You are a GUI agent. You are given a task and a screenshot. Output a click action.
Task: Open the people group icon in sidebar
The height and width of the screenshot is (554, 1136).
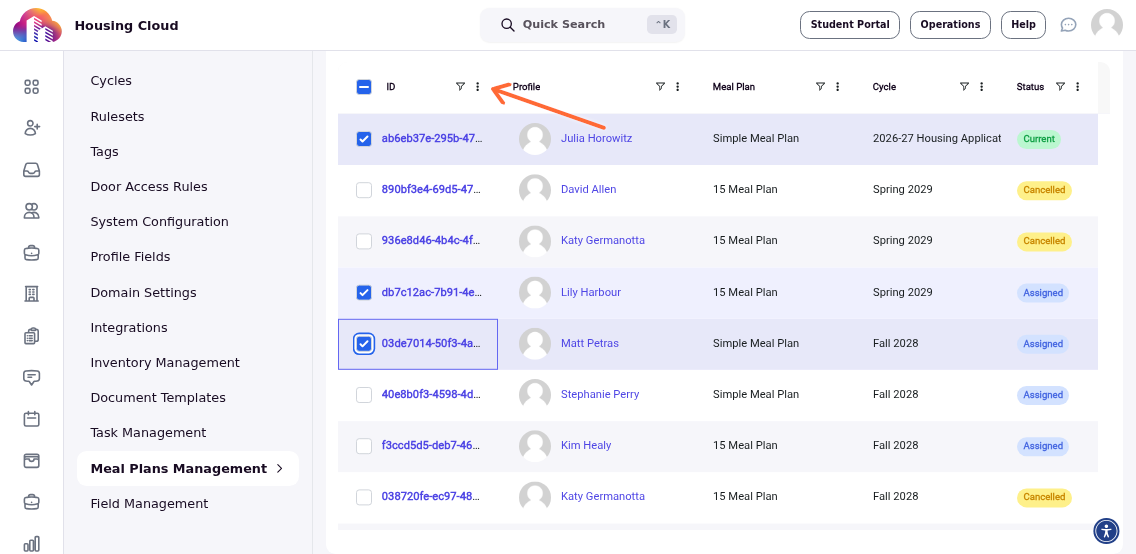31,211
